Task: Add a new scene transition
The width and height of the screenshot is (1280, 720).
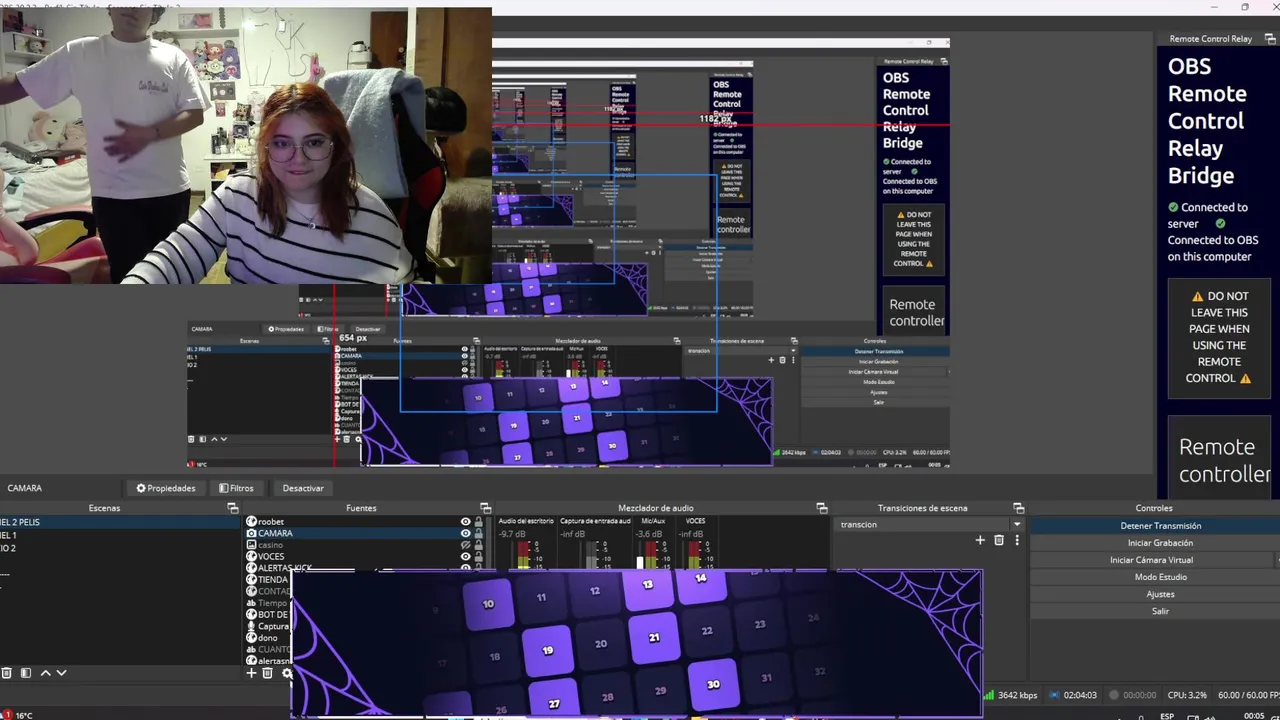Action: pyautogui.click(x=980, y=540)
